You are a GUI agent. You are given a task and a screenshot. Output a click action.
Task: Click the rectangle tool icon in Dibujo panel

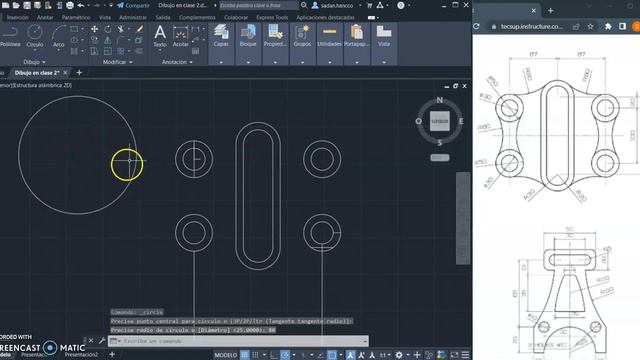pyautogui.click(x=74, y=29)
